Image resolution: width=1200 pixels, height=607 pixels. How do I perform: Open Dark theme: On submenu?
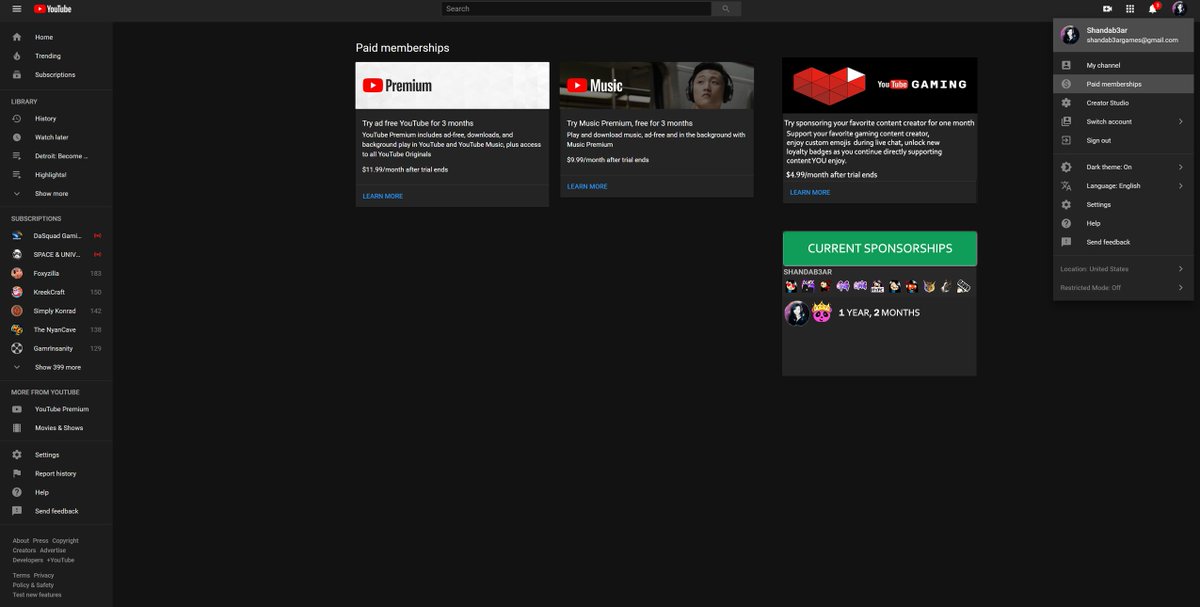[x=1123, y=167]
